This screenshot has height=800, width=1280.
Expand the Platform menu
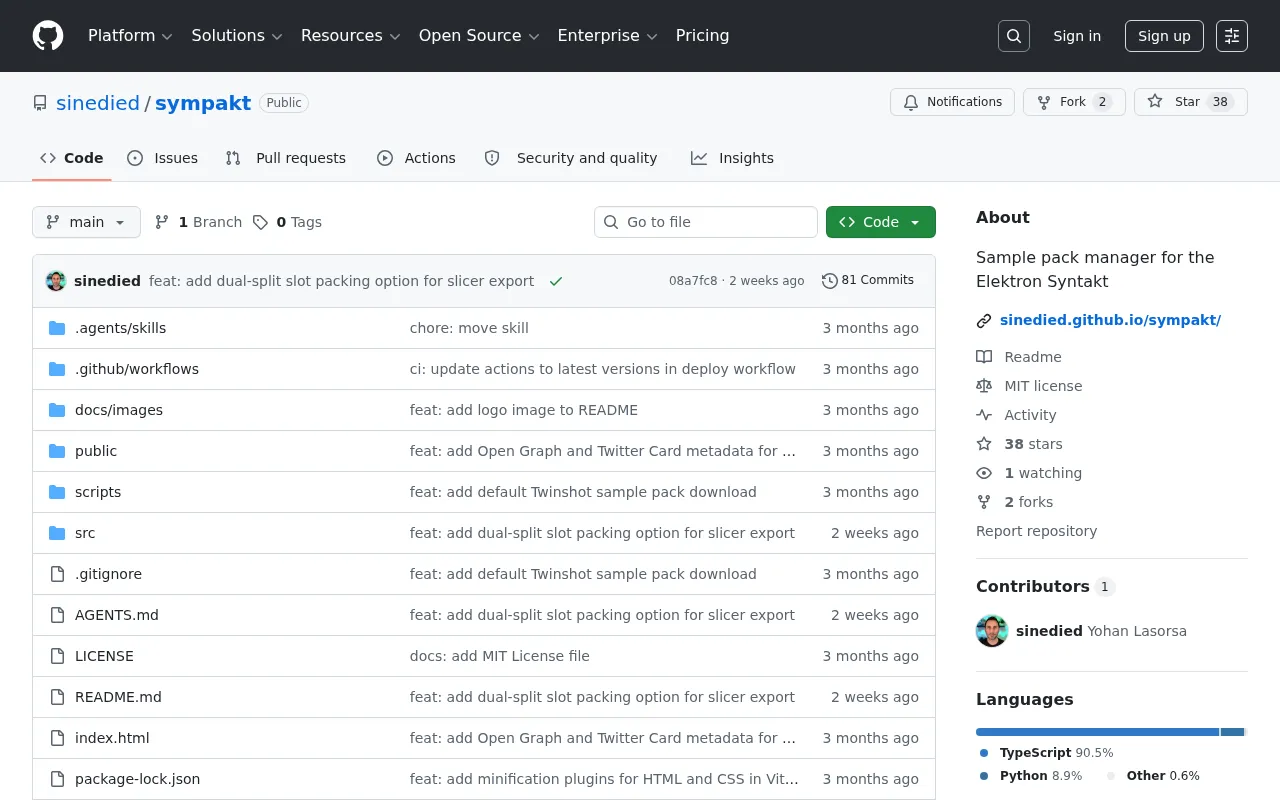pos(130,36)
